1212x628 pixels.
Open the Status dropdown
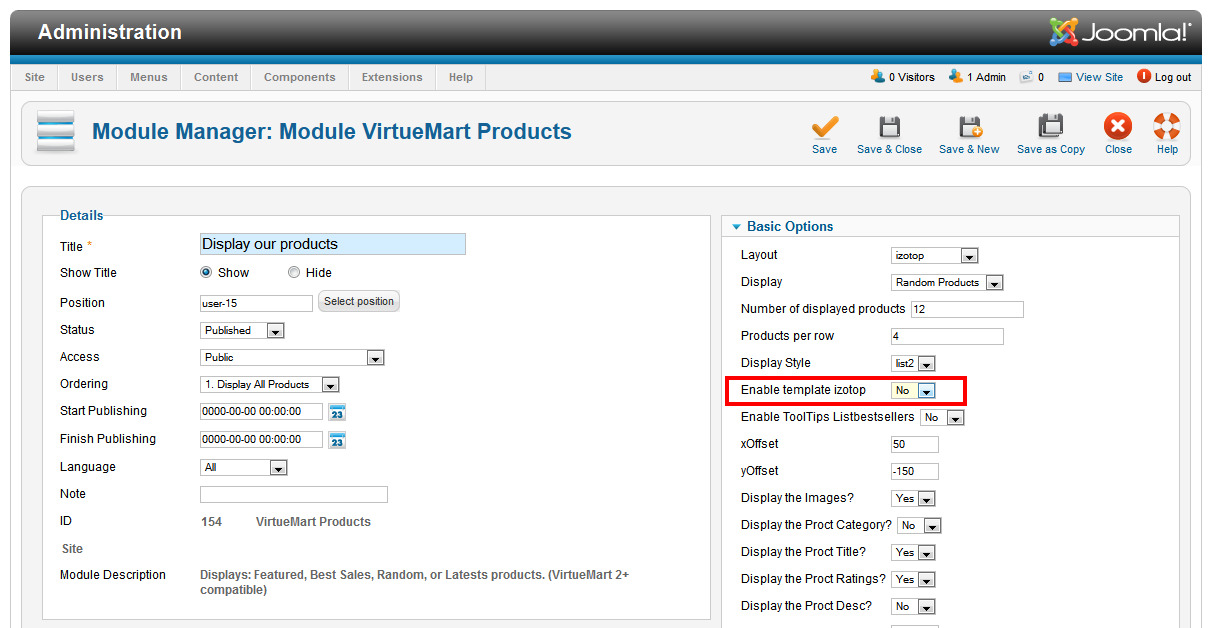(243, 330)
